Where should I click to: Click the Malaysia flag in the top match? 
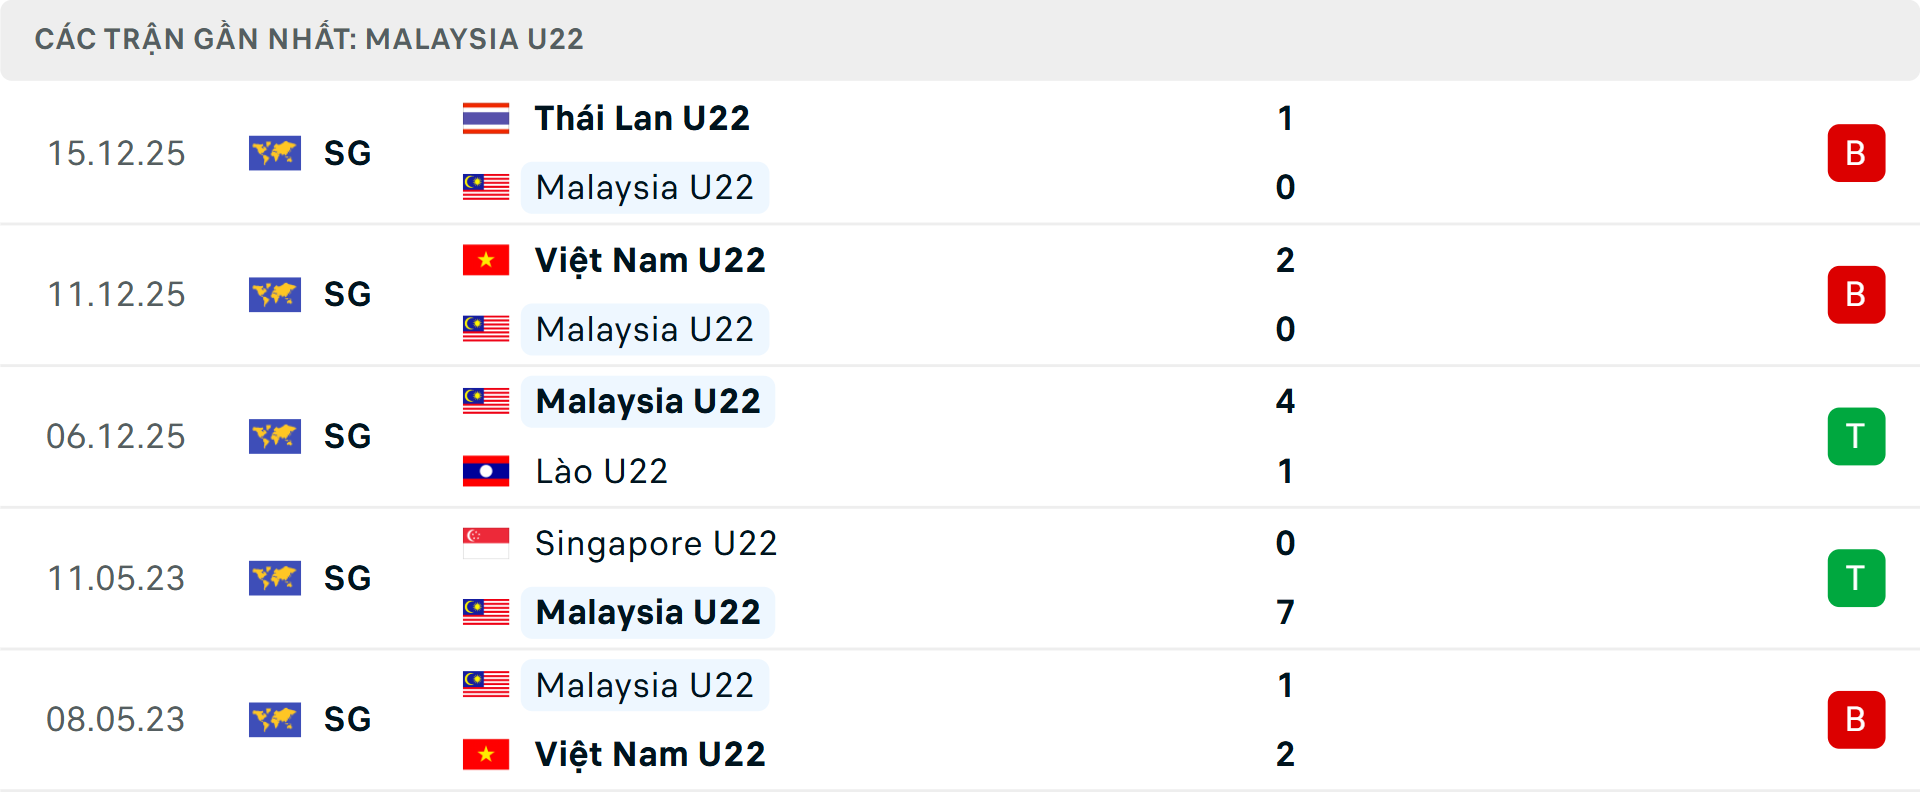pos(486,187)
